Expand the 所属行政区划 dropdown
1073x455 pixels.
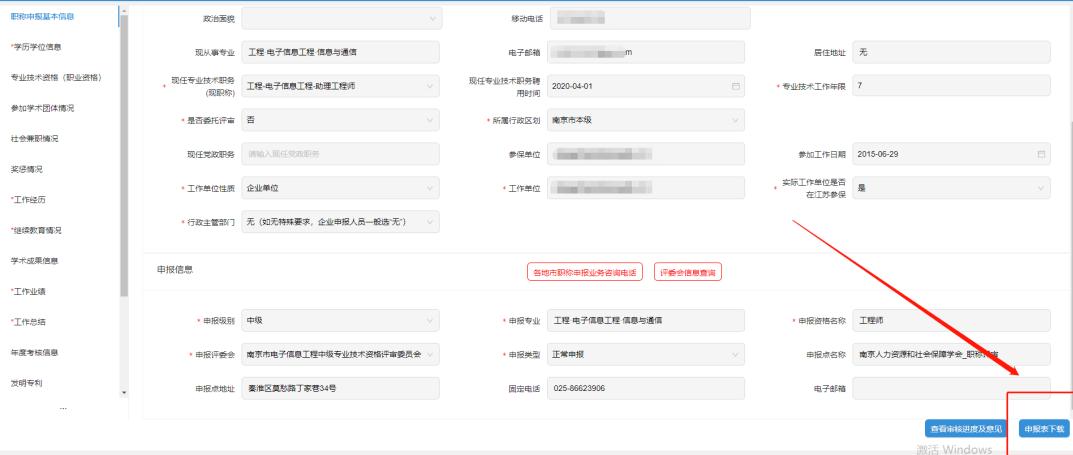[646, 120]
